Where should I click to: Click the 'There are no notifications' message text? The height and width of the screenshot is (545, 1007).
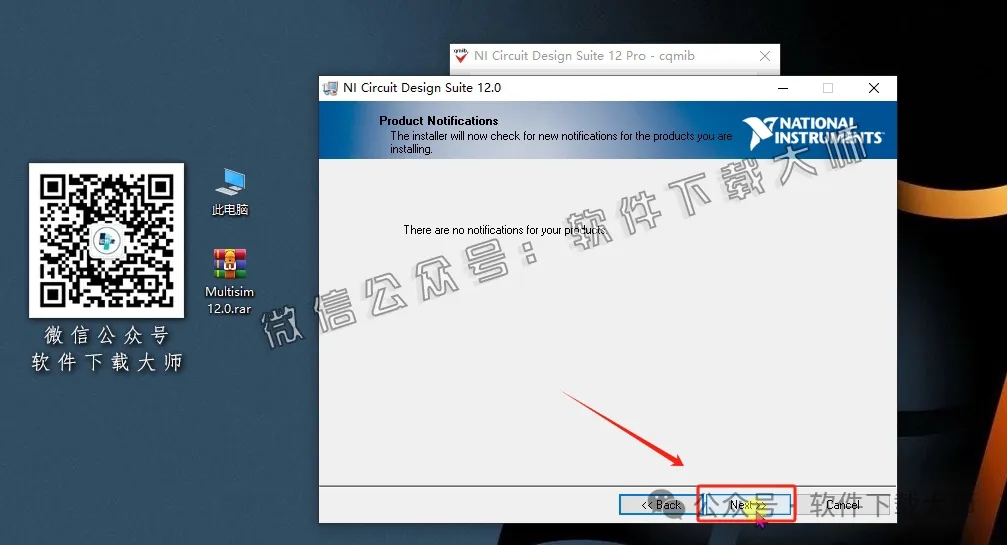tap(503, 230)
